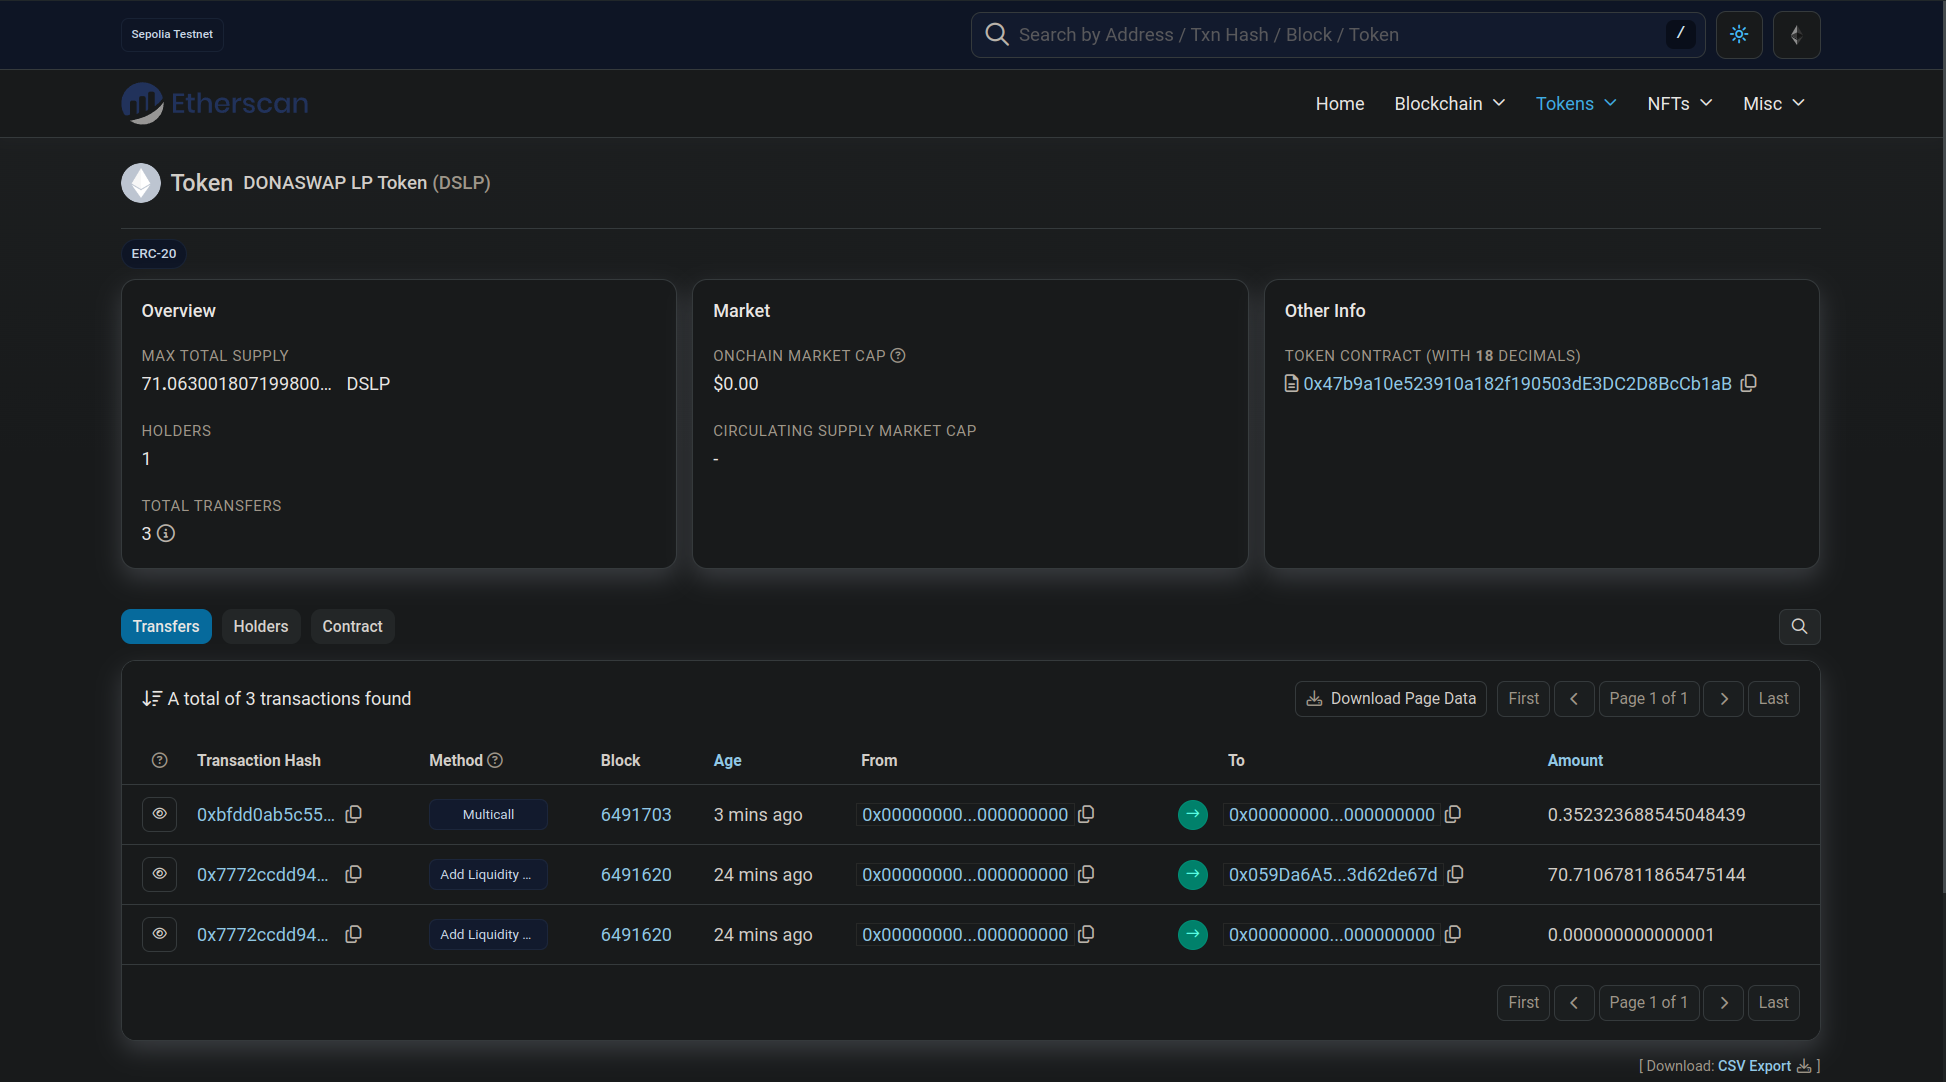The height and width of the screenshot is (1082, 1946).
Task: Click the DSLP token logo icon
Action: click(141, 183)
